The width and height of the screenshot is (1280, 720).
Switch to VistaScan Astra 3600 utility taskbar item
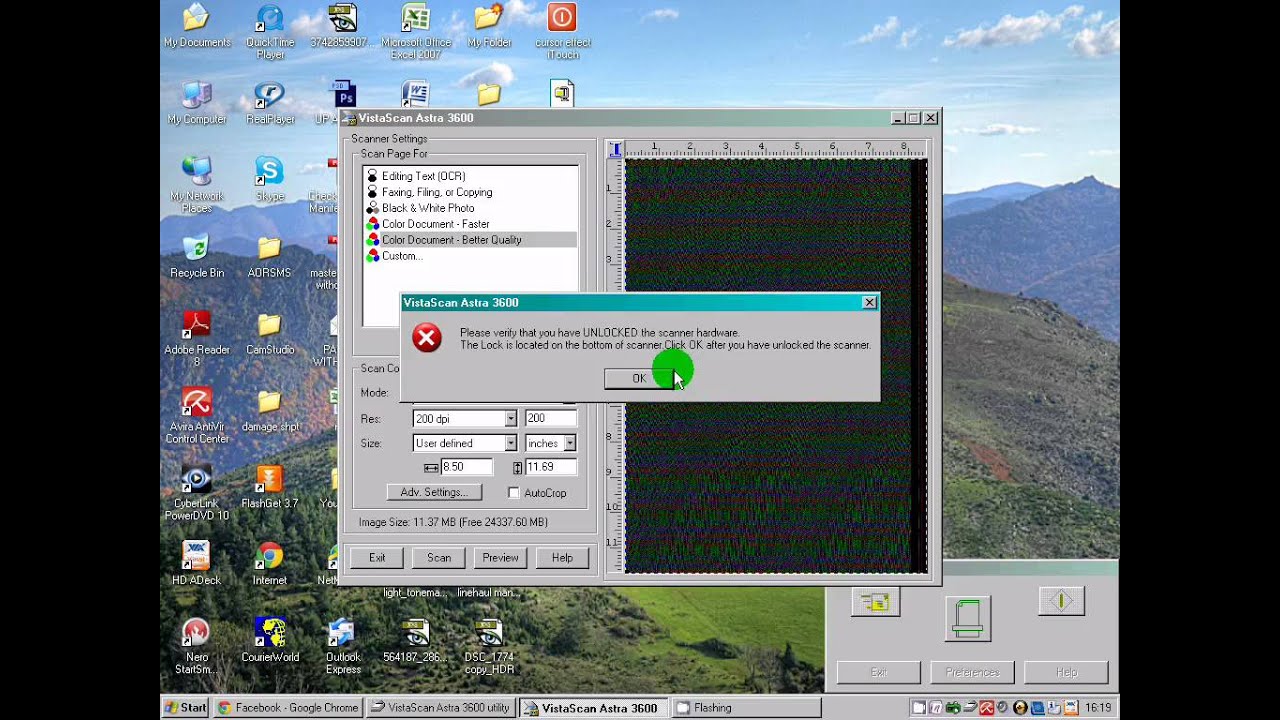[440, 708]
